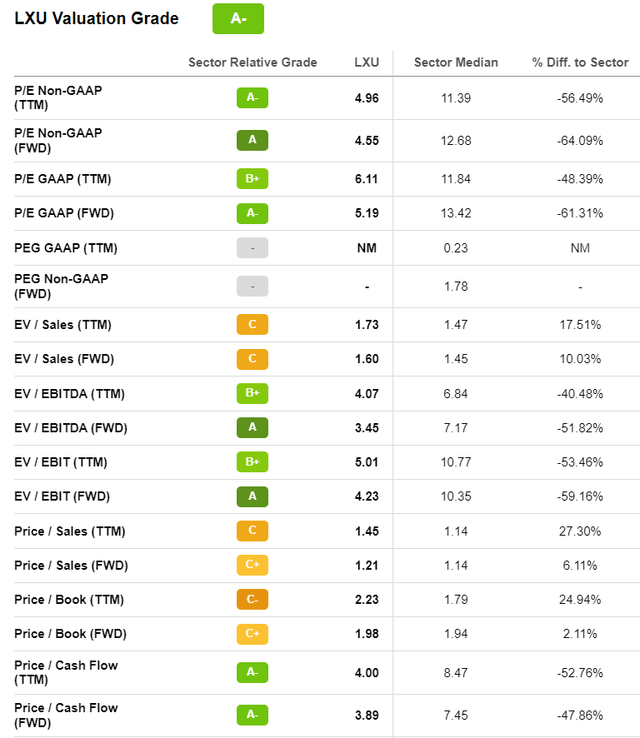Click the % Diff. to Sector header
640x738 pixels.
[x=580, y=62]
